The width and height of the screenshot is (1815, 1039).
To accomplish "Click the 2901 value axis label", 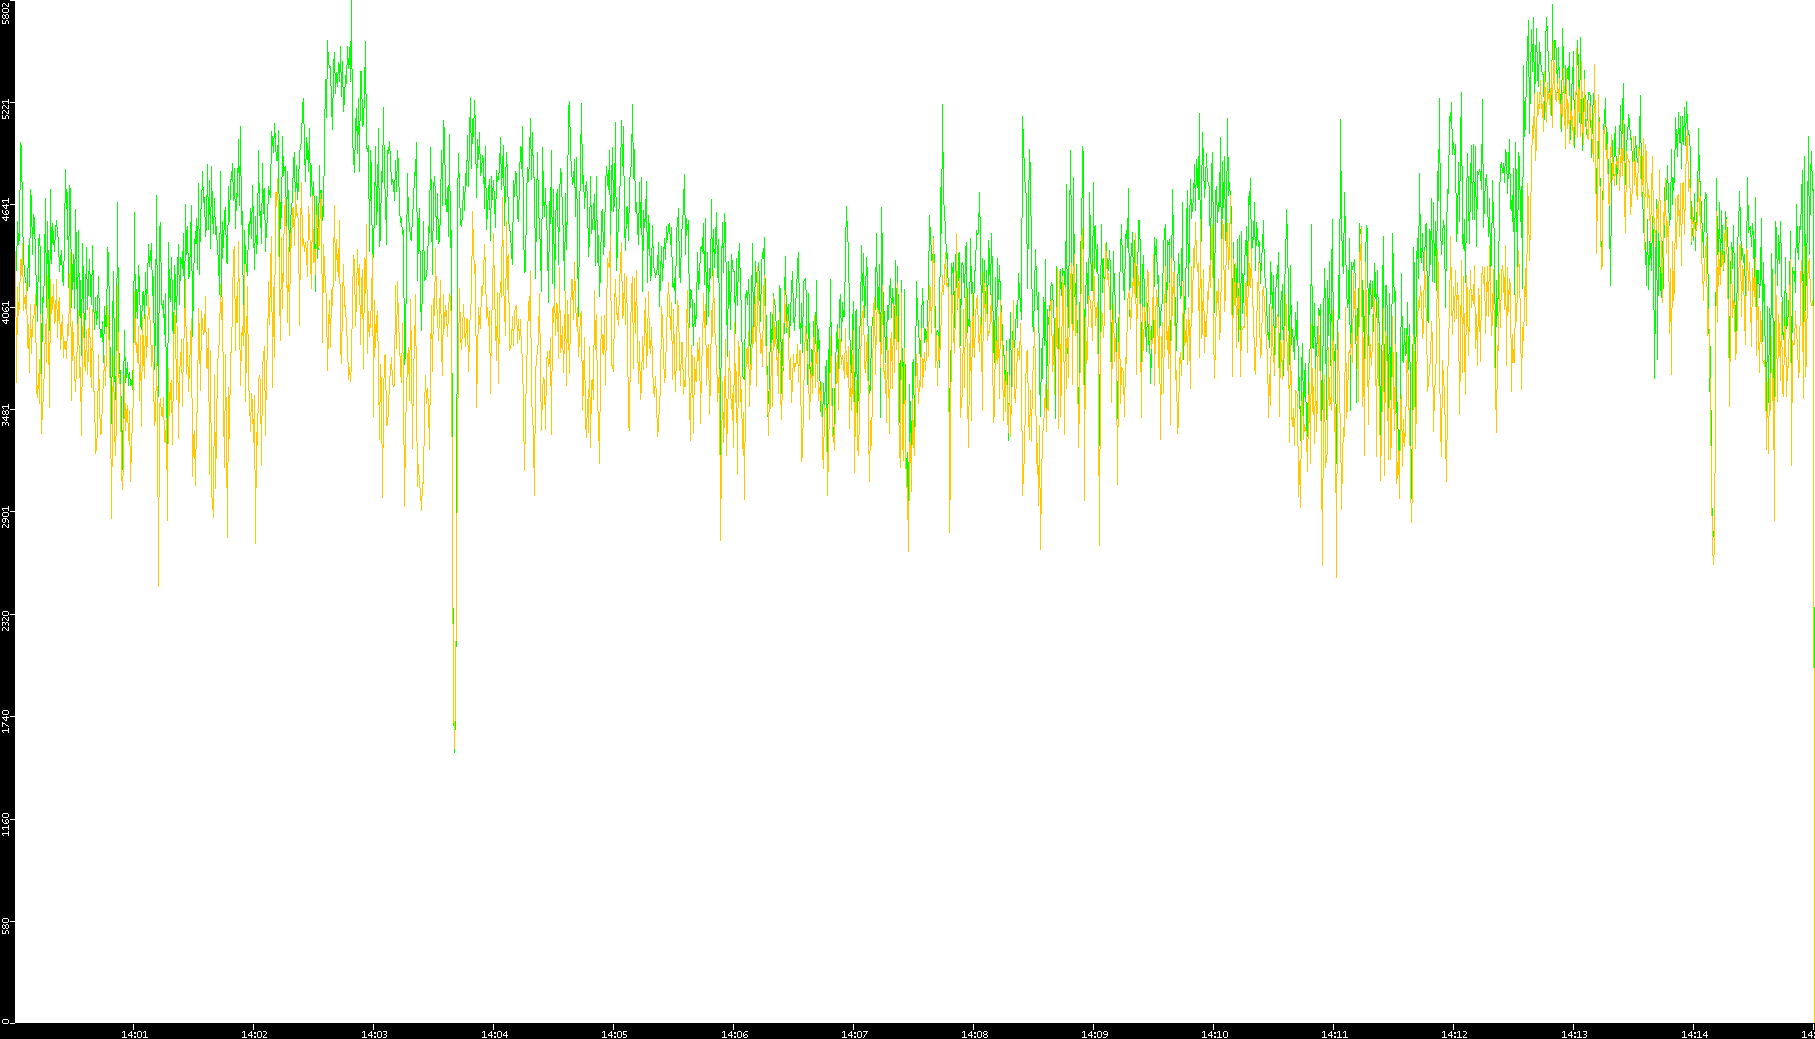I will tap(7, 517).
